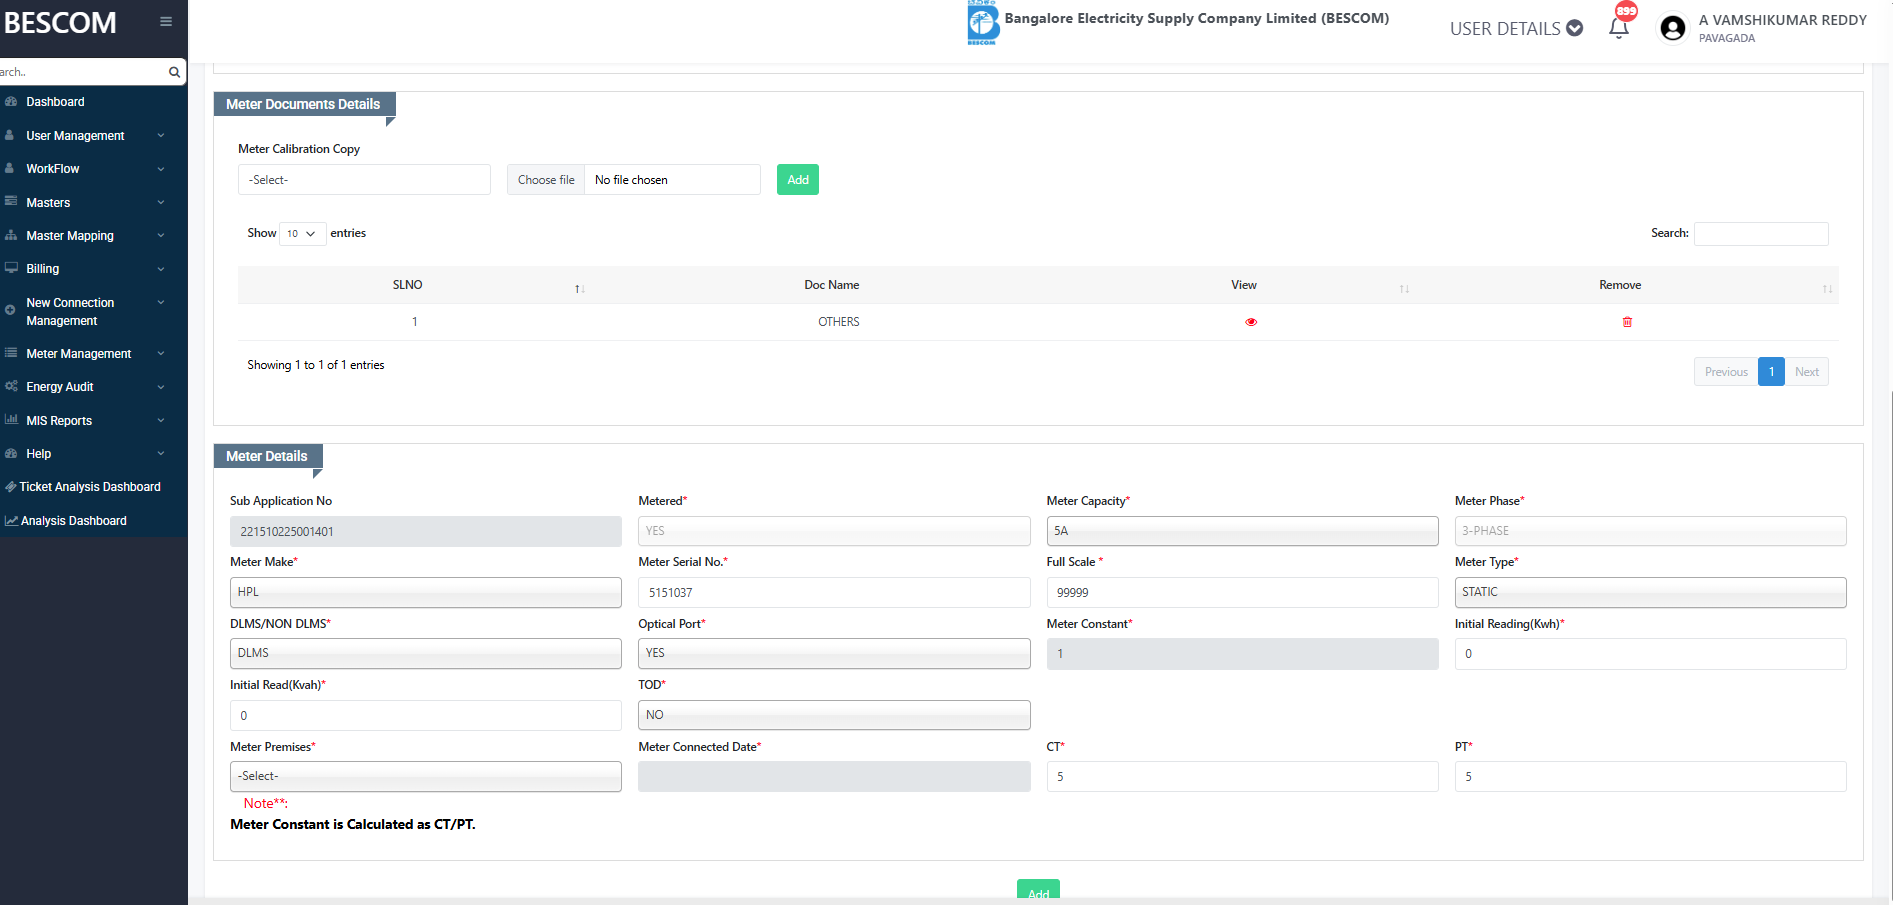Click the Dashboard sidebar icon
The image size is (1893, 905).
coord(11,102)
